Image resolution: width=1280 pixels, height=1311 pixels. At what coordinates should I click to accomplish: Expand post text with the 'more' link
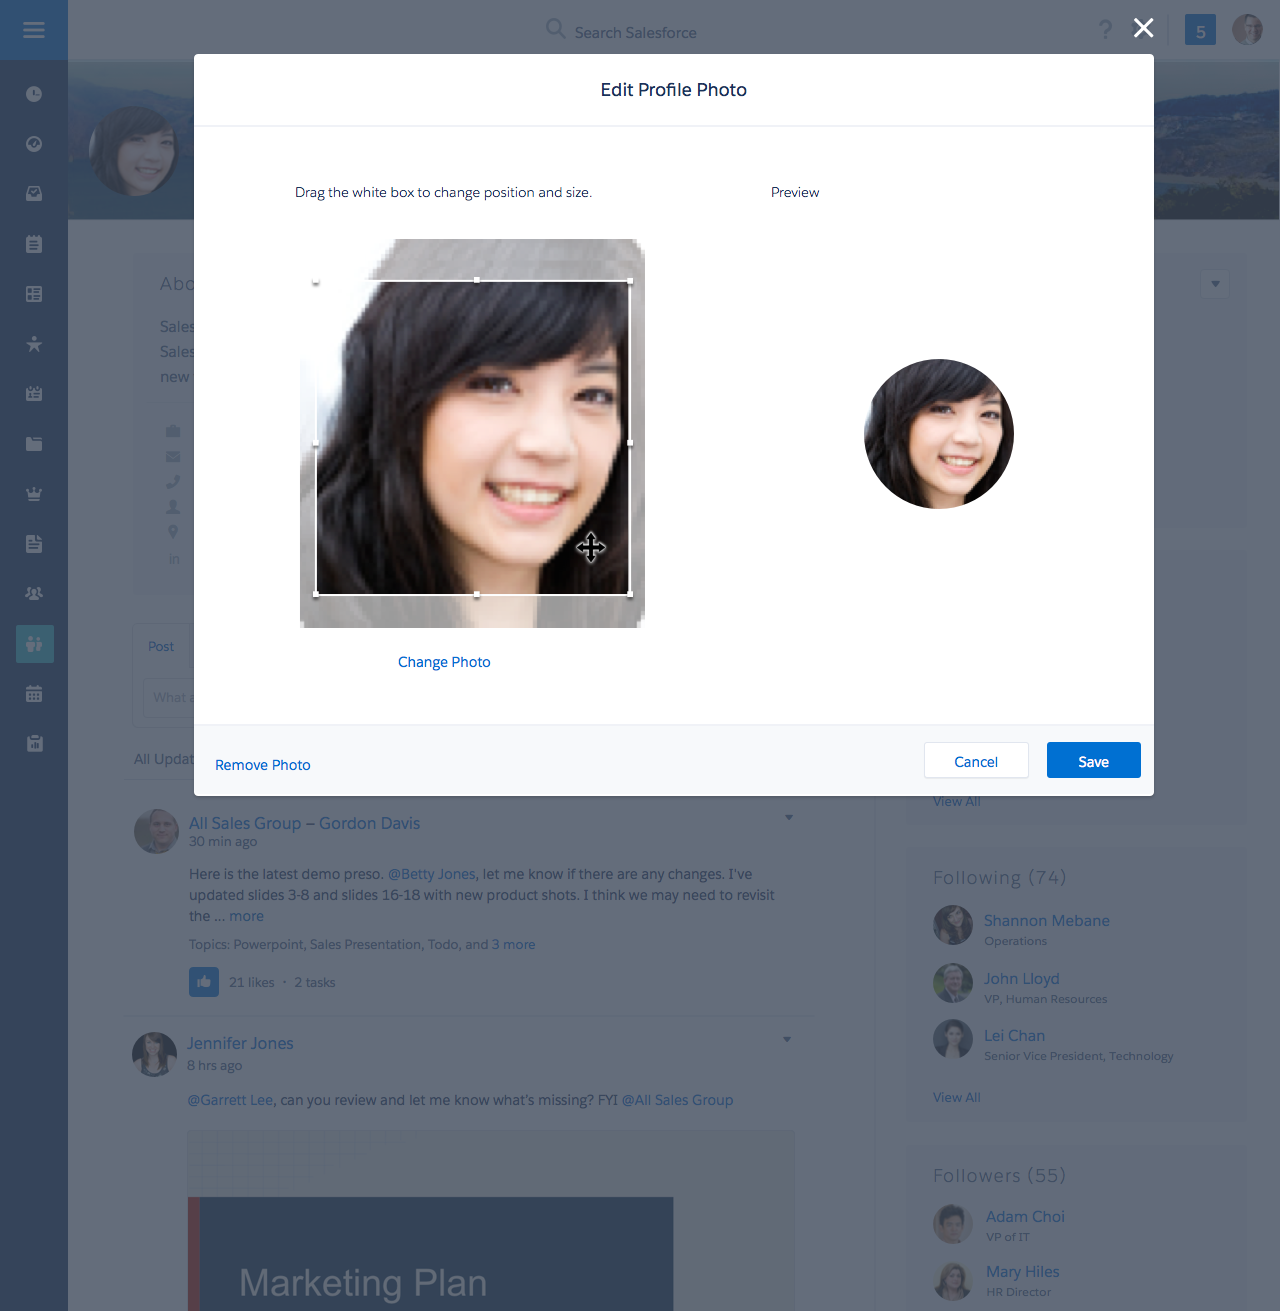(x=246, y=916)
